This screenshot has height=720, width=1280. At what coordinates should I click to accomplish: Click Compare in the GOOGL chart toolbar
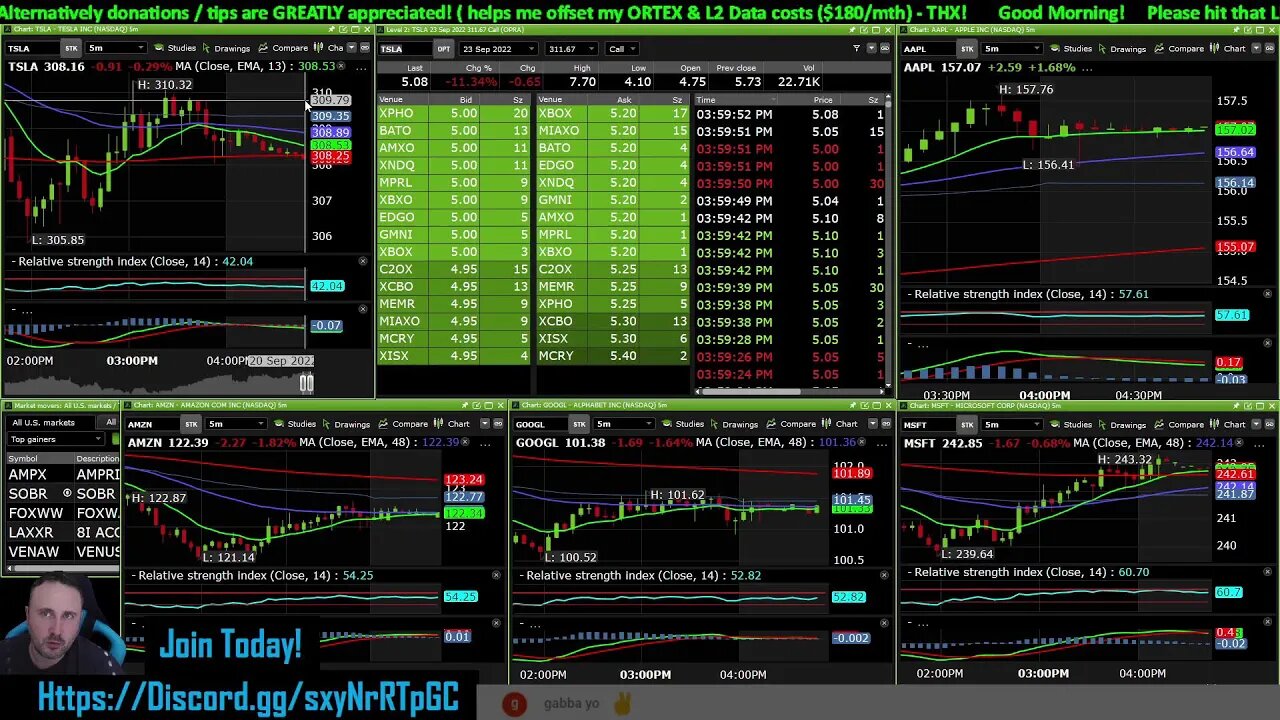coord(792,424)
